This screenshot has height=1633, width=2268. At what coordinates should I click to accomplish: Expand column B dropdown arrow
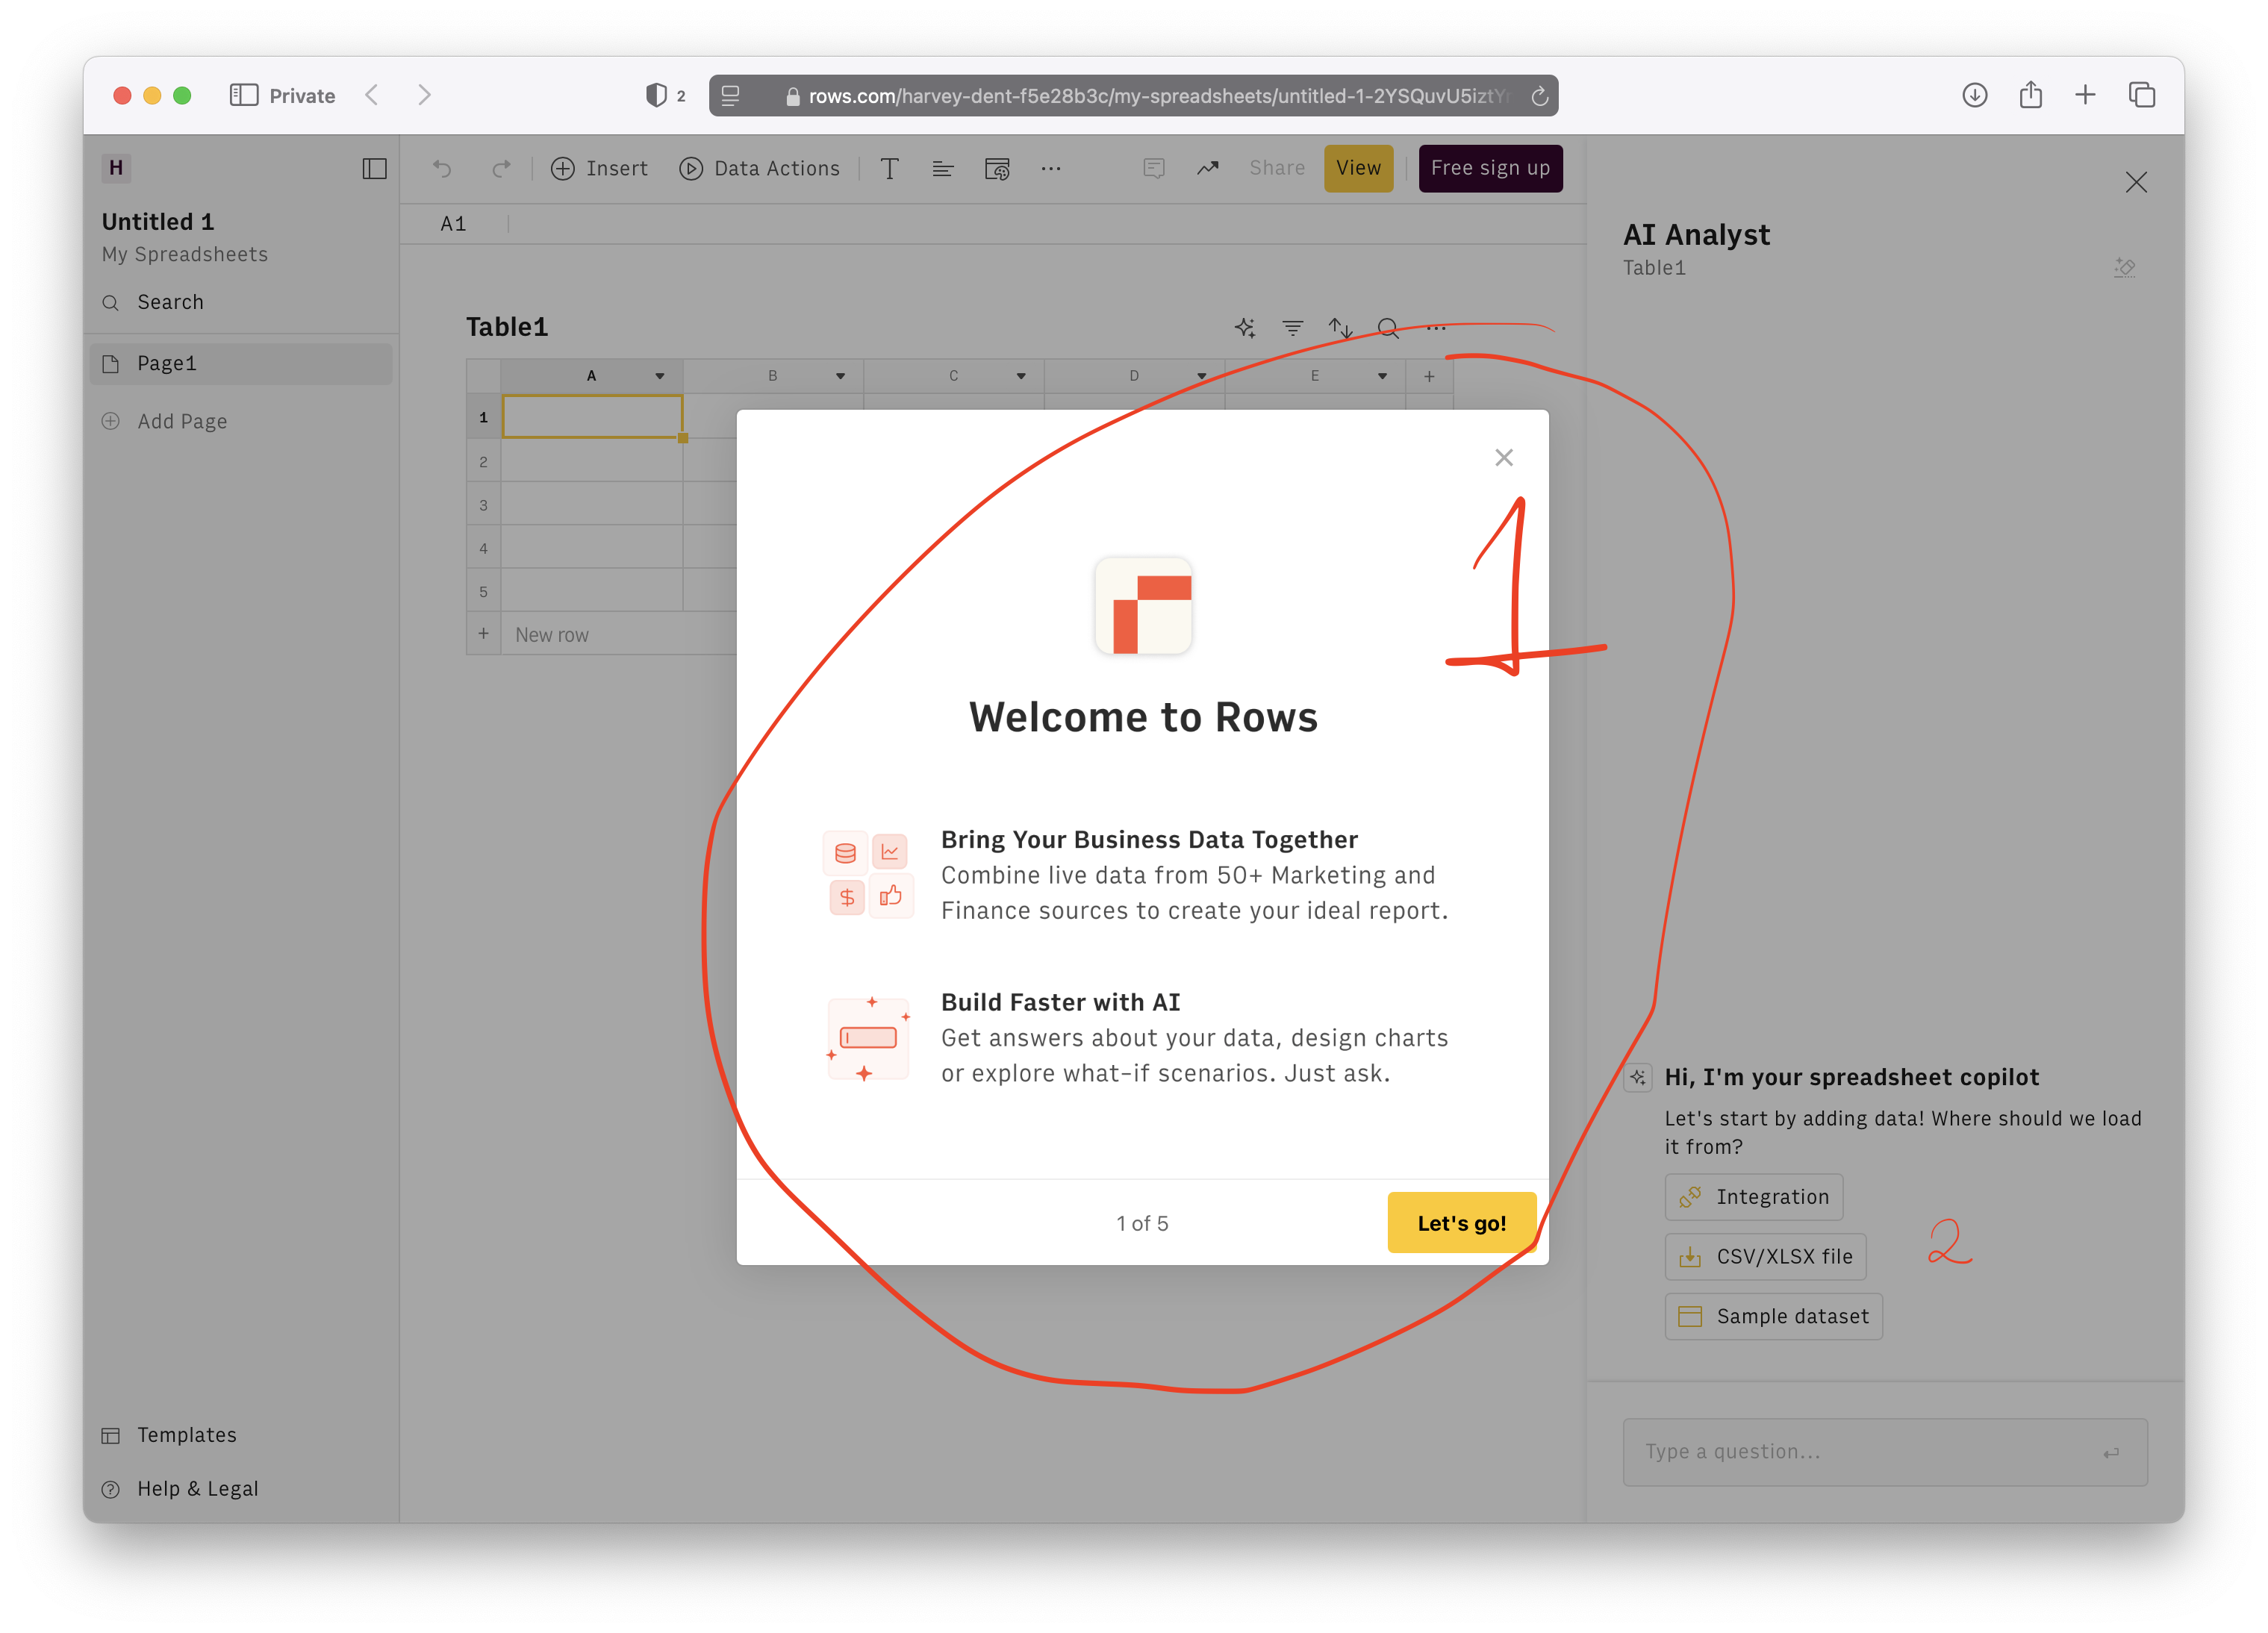tap(840, 375)
